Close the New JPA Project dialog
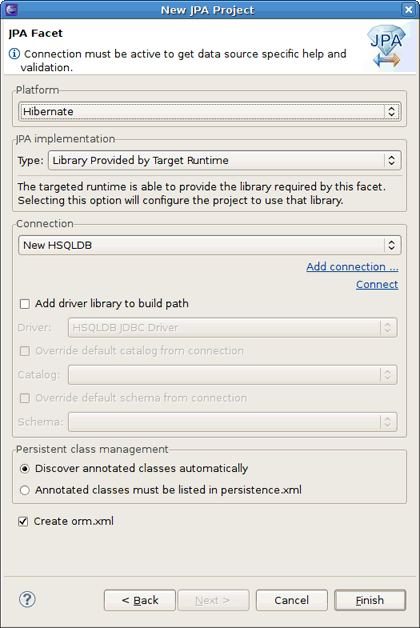Screen dimensions: 420x628 408,9
